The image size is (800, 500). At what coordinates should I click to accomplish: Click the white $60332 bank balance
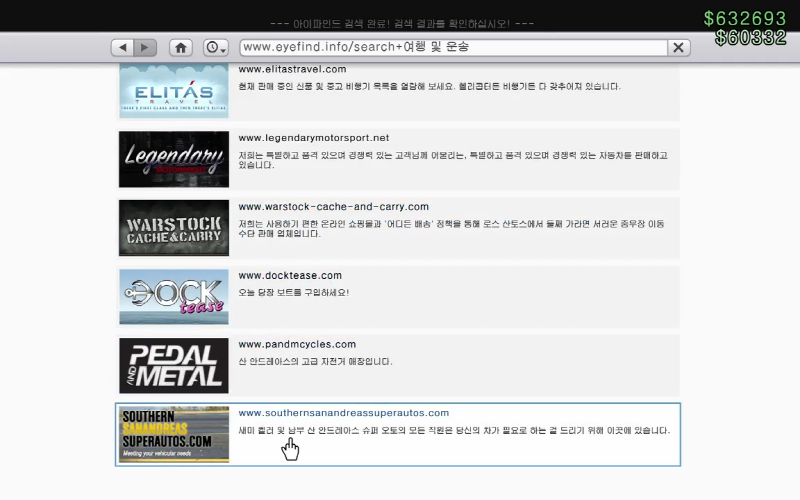[x=751, y=37]
